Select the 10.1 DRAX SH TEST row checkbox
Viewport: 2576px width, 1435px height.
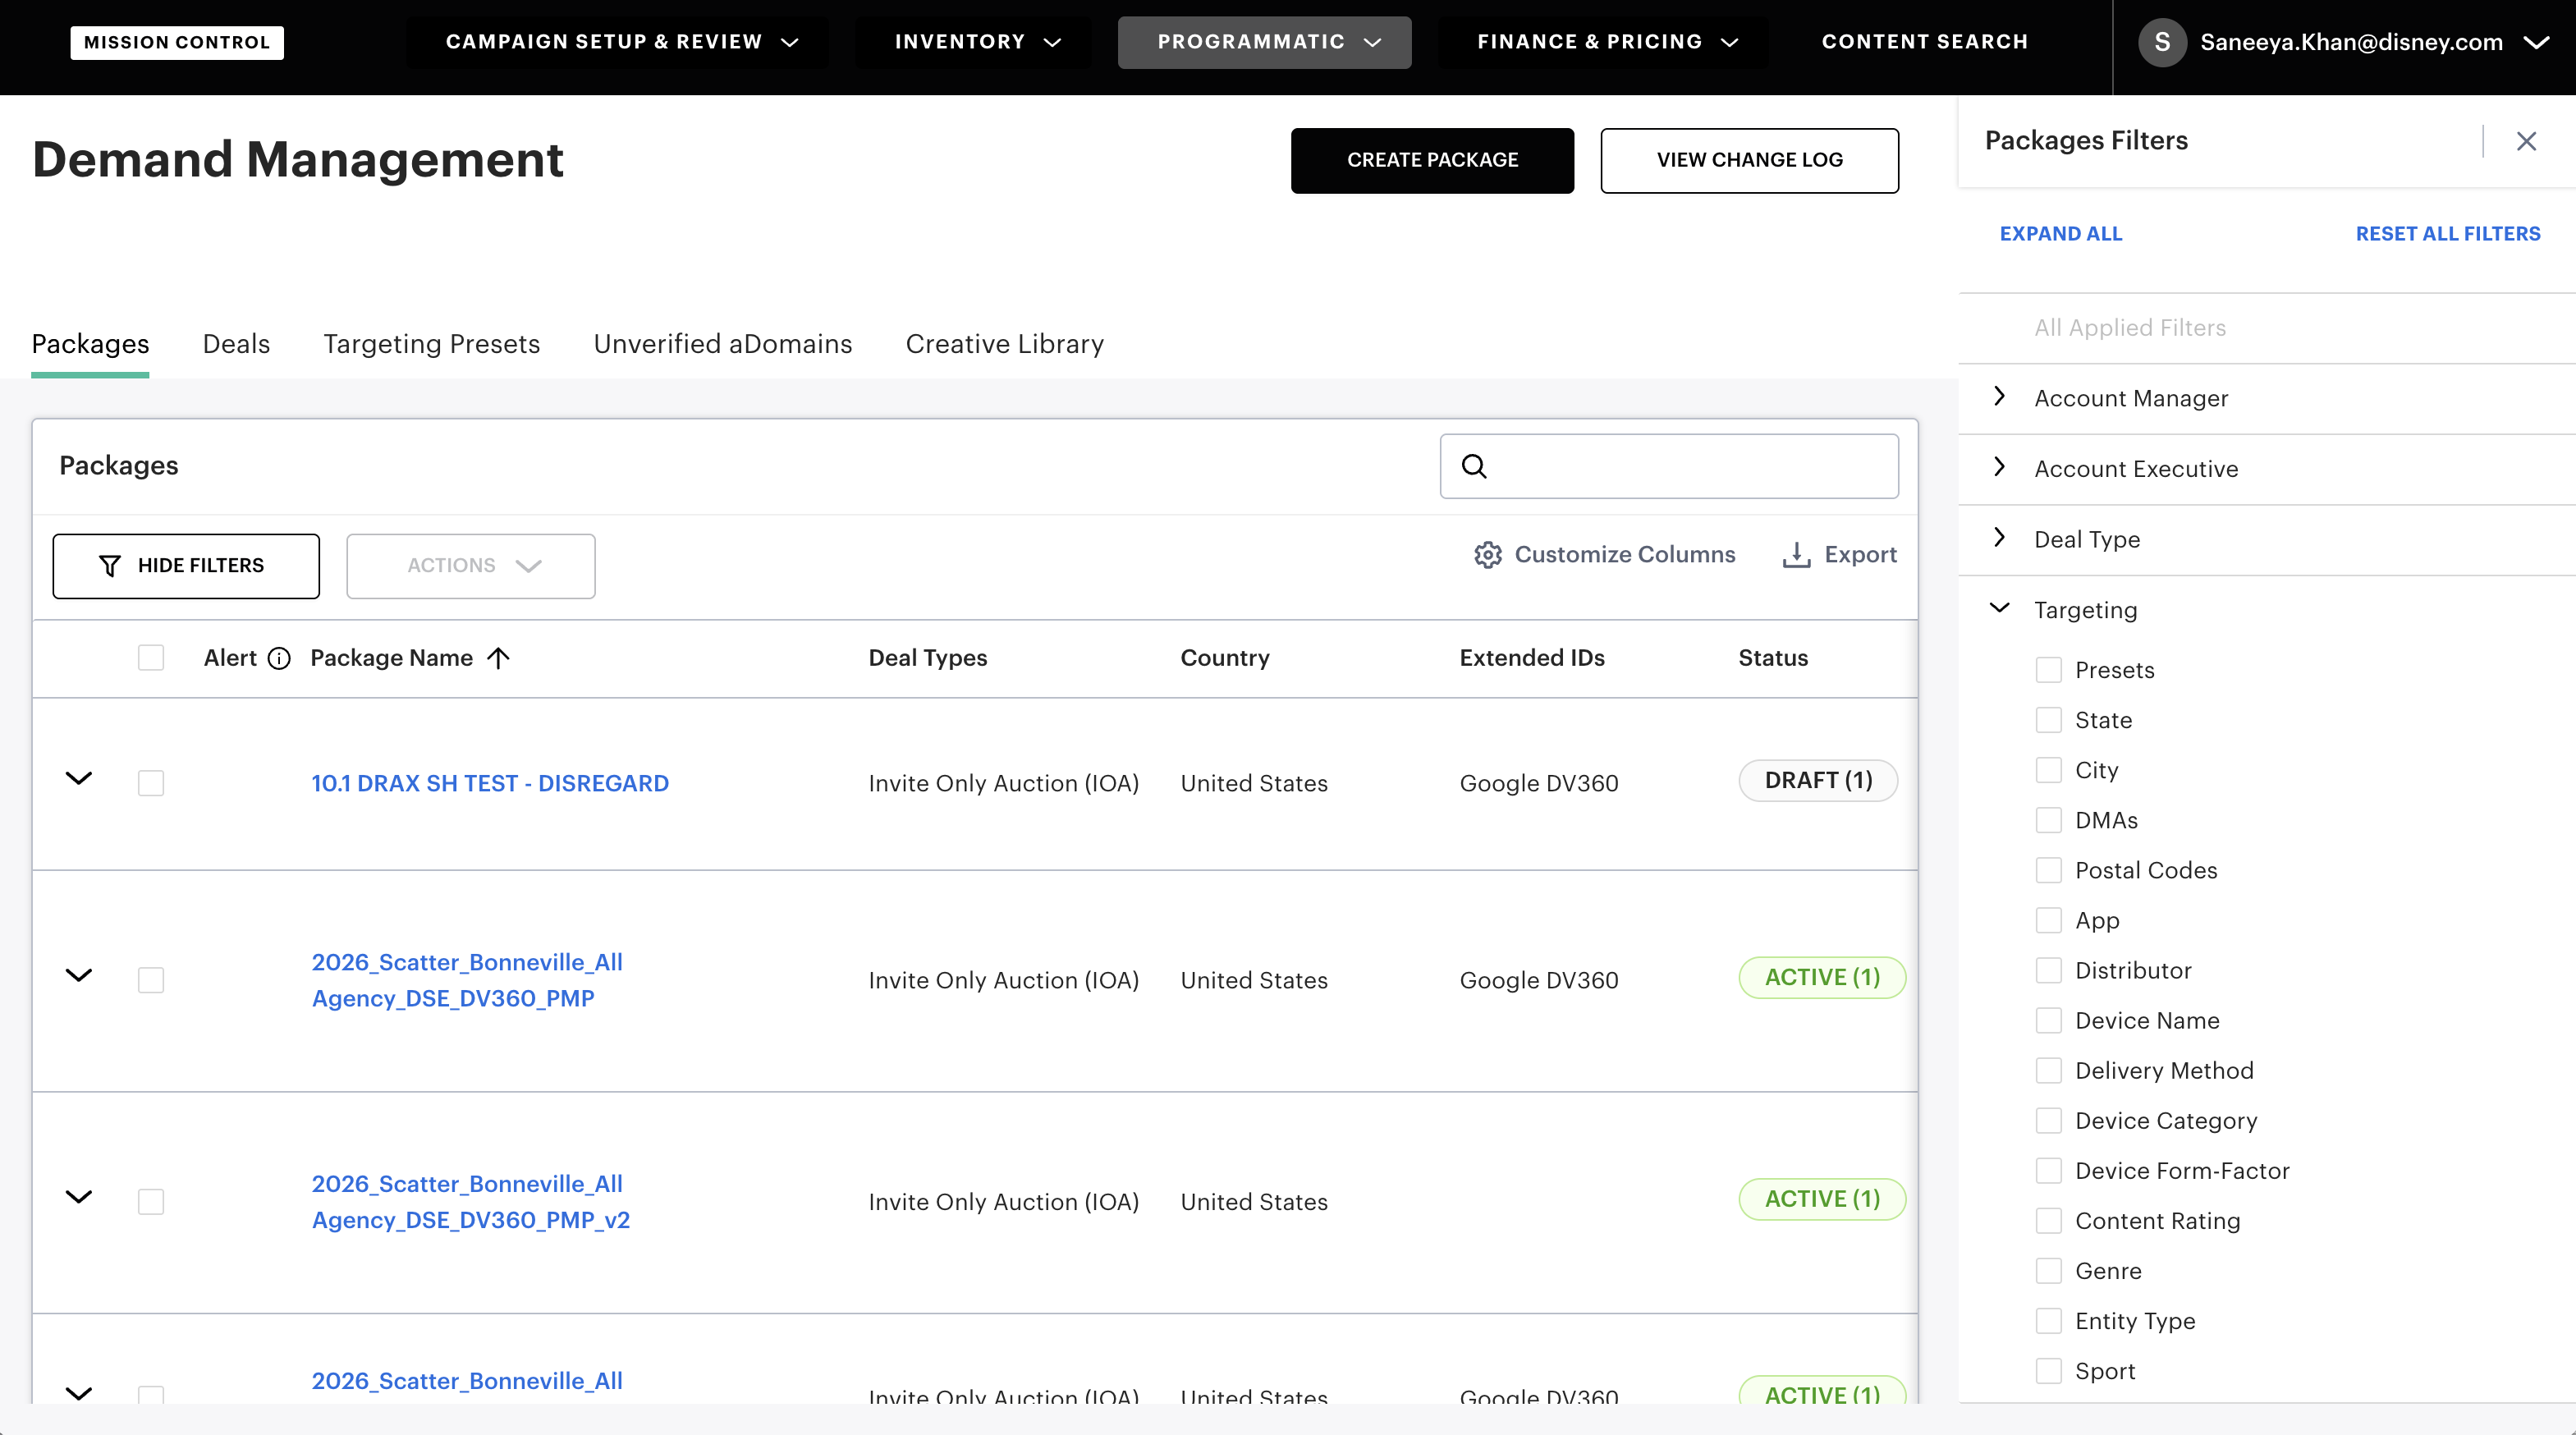[151, 783]
